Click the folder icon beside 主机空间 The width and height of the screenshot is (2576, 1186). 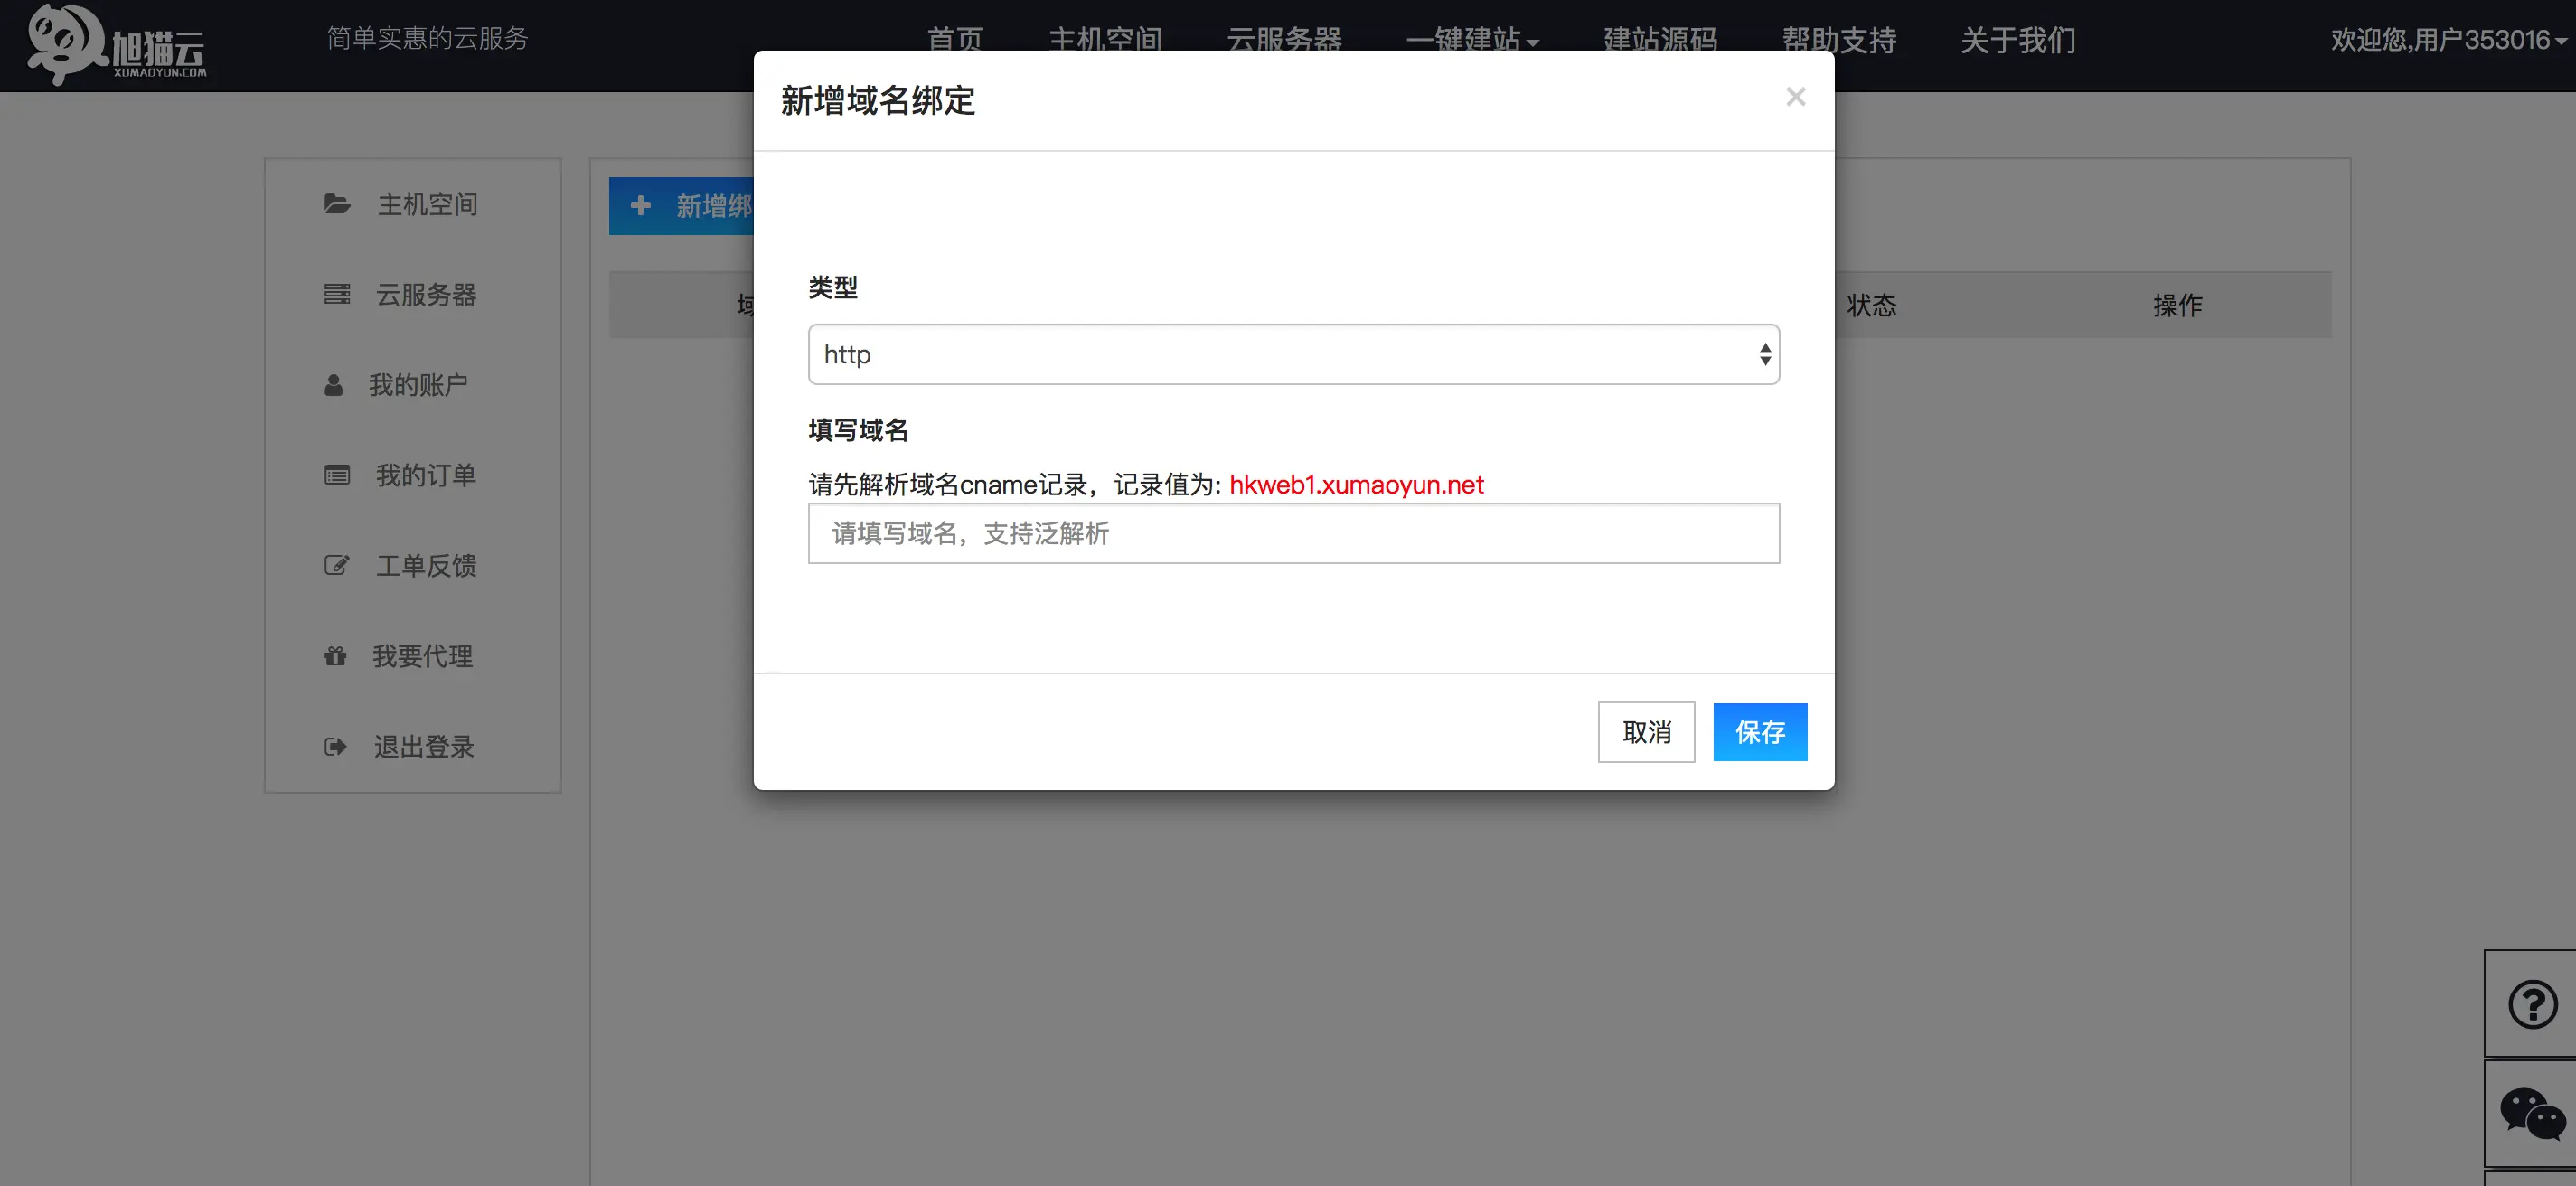point(337,204)
